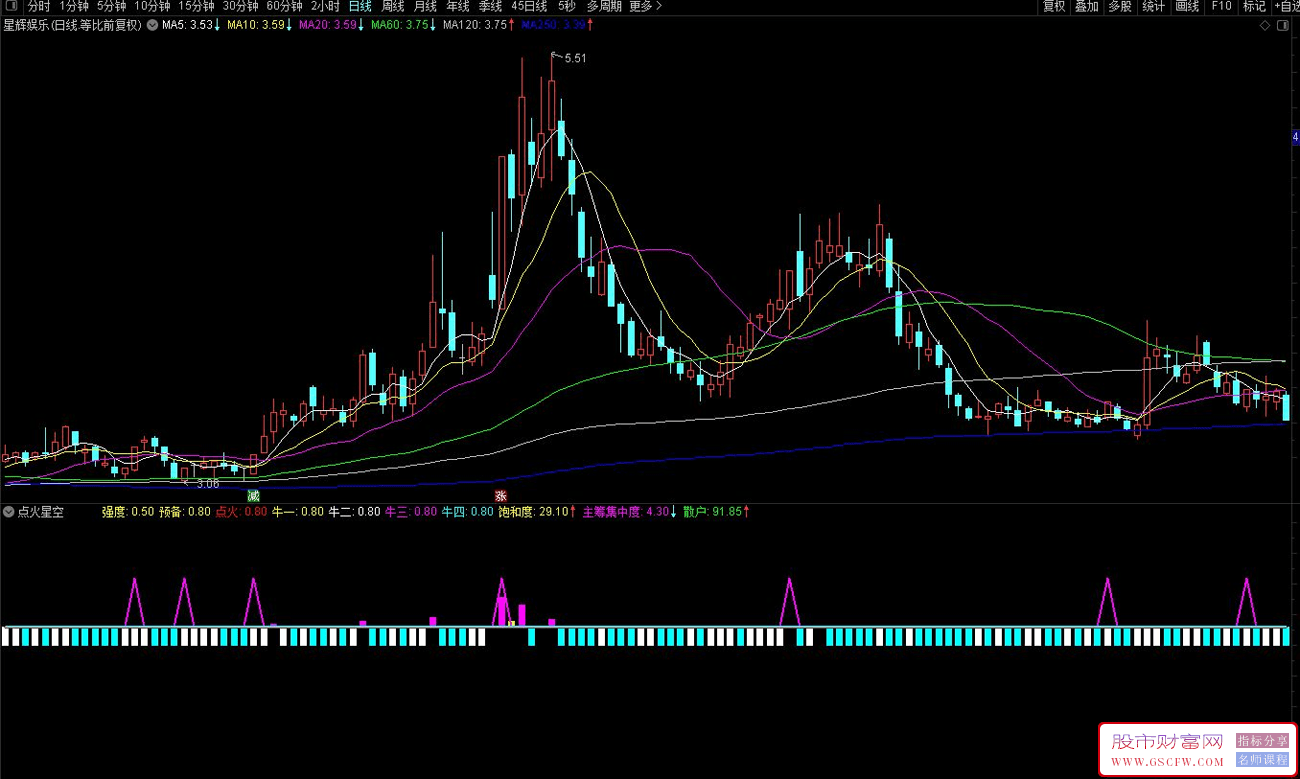Screen dimensions: 1300x779
Task: Switch to the 分时 period tab
Action: click(38, 6)
